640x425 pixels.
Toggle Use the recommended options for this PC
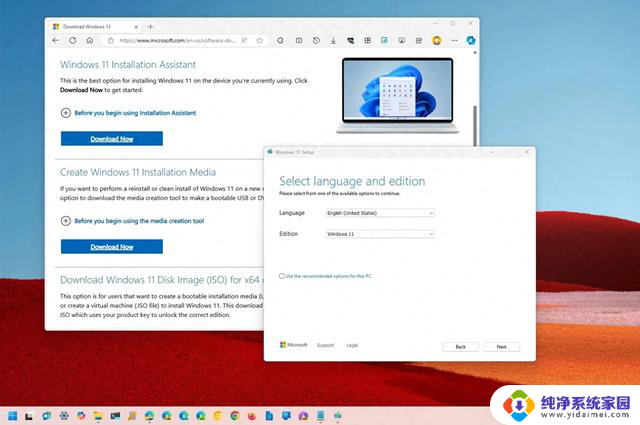click(282, 276)
